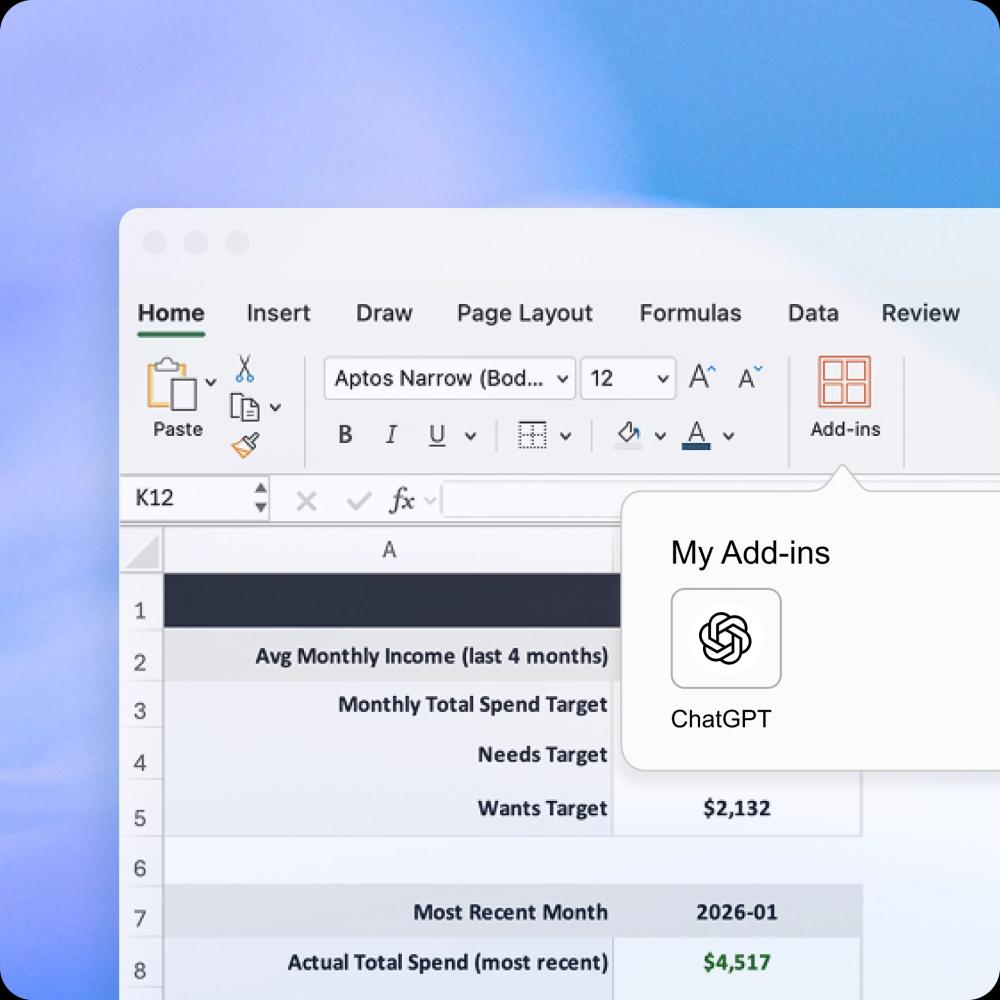Select the Format Painter brush icon
The image size is (1000, 1000).
point(246,446)
